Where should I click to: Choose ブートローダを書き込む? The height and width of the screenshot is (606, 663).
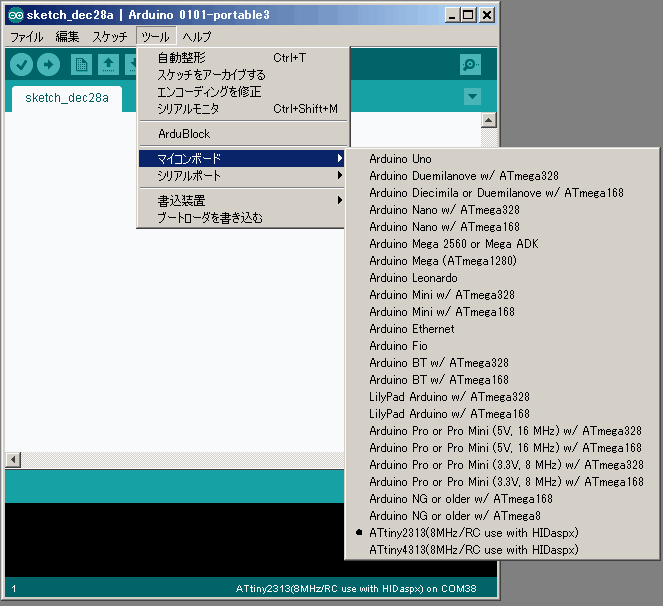241,217
